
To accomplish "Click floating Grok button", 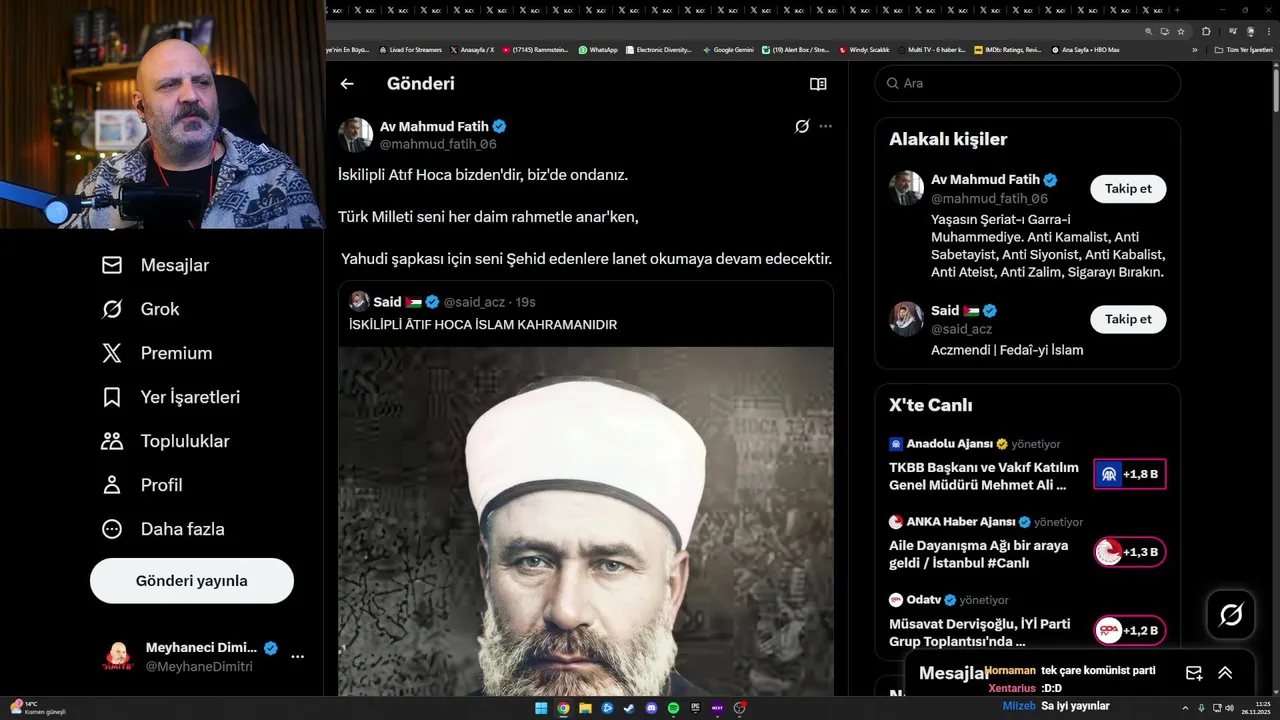I will pyautogui.click(x=1231, y=615).
